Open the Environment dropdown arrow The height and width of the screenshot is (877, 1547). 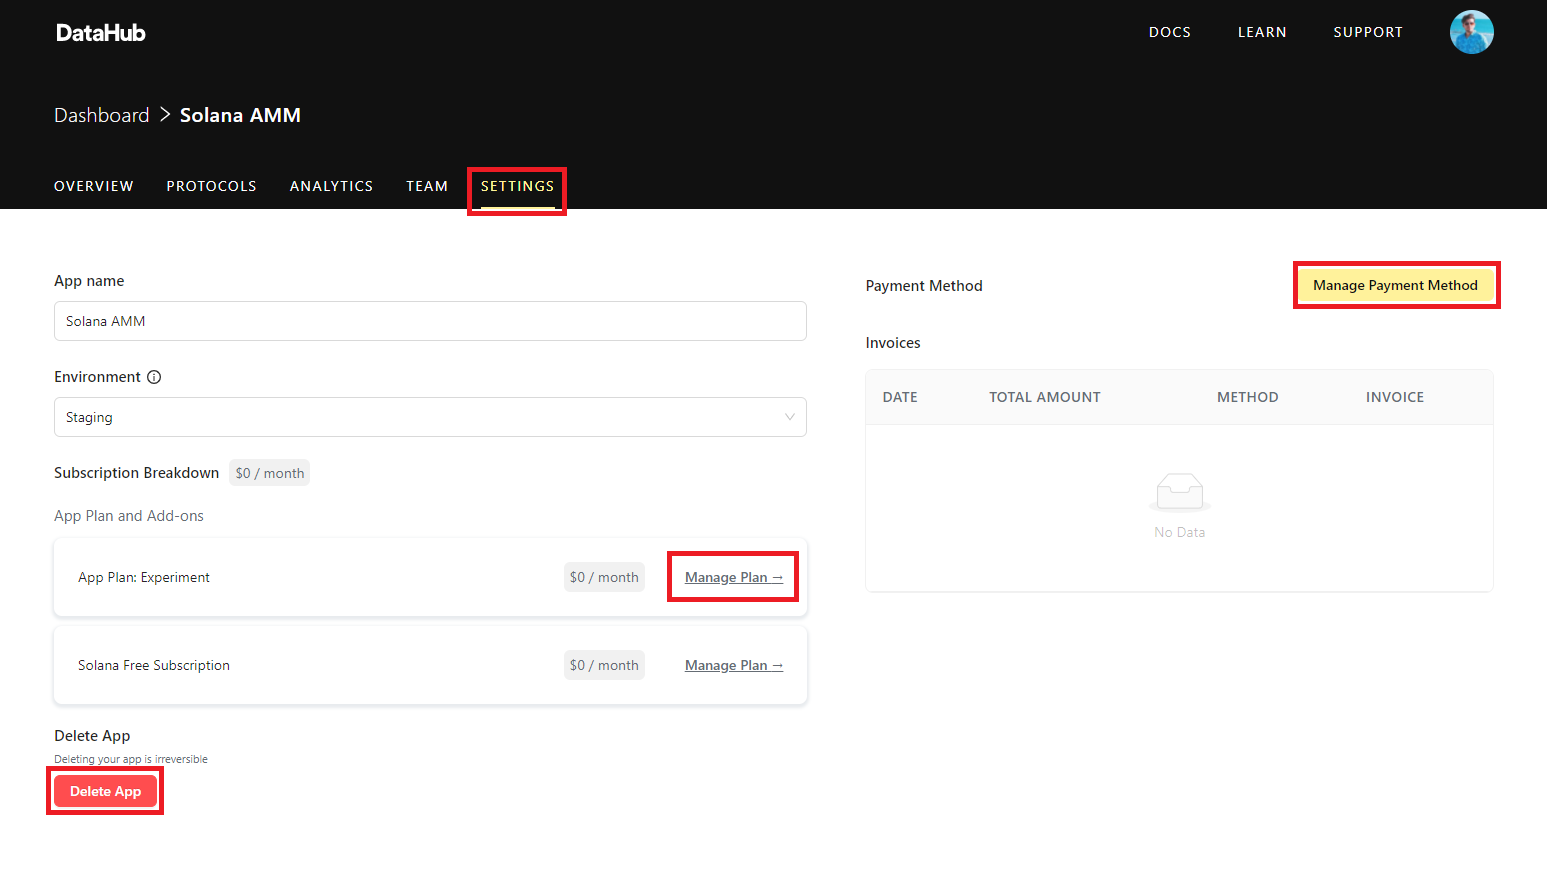[x=790, y=417]
